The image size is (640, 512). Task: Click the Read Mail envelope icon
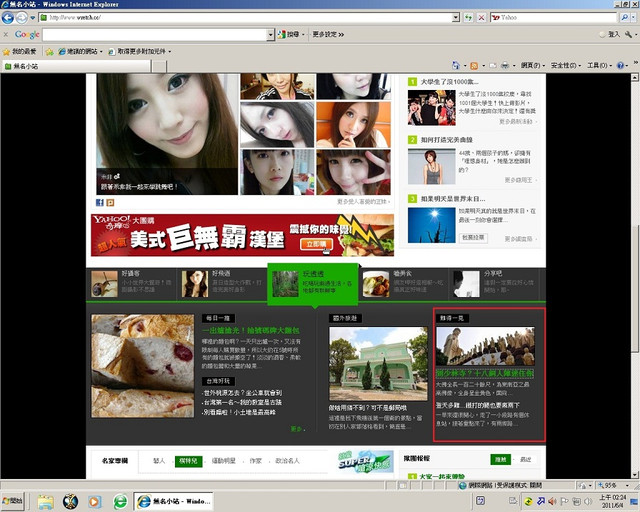click(493, 65)
